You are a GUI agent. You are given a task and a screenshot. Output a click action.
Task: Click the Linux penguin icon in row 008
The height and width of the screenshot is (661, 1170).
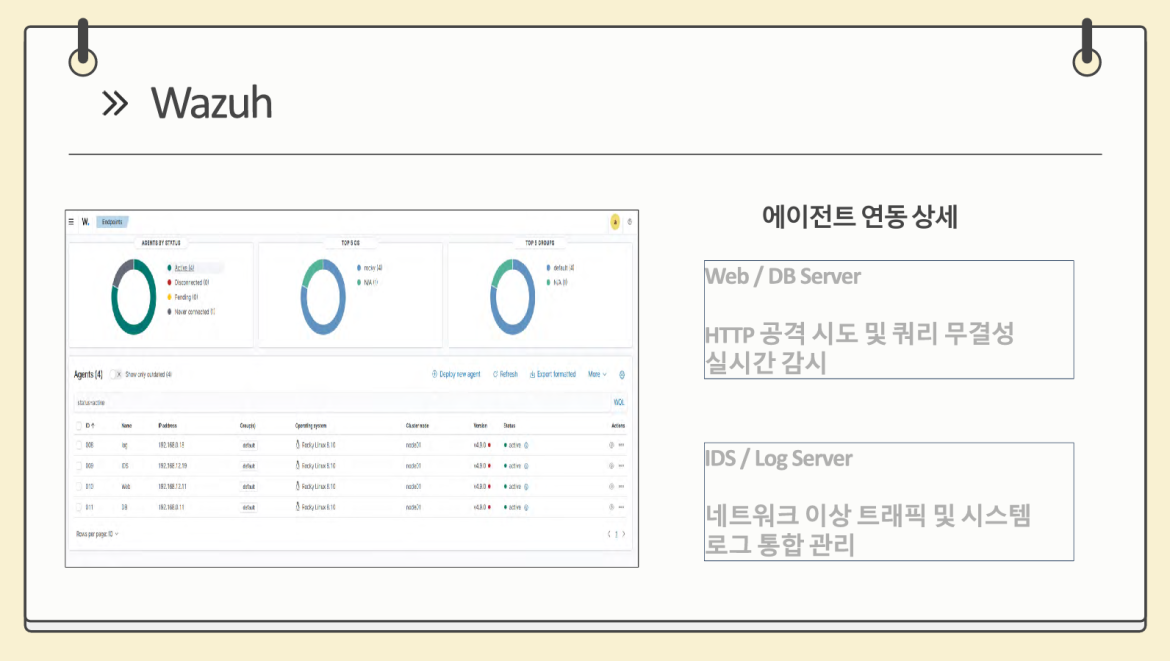[x=297, y=445]
